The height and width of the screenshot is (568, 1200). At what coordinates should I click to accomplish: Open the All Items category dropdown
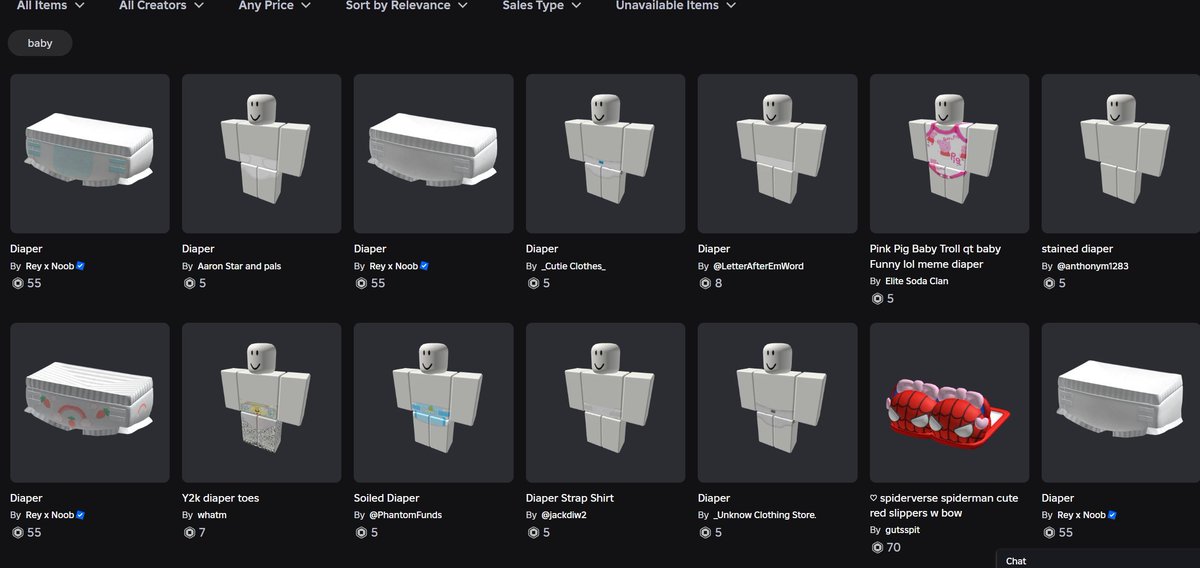[x=51, y=6]
